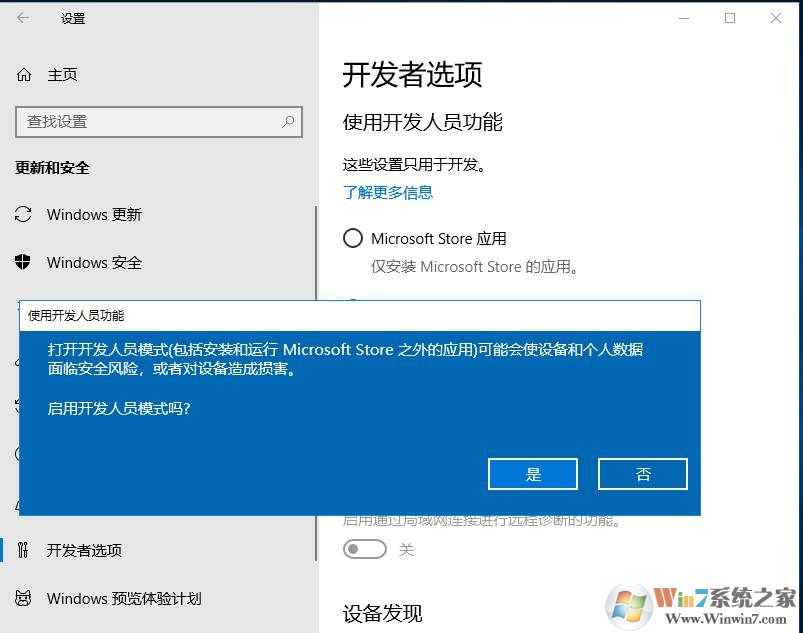Click the 仅安装 Microsoft Store 的应用 description
Viewport: 803px width, 633px height.
[474, 267]
